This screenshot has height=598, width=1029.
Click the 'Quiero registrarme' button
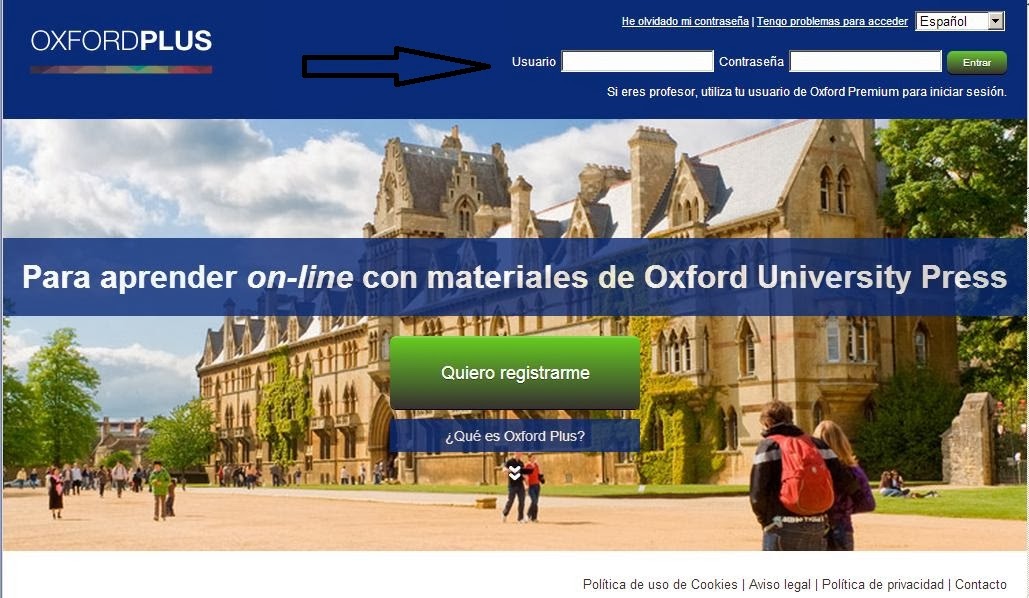(515, 373)
